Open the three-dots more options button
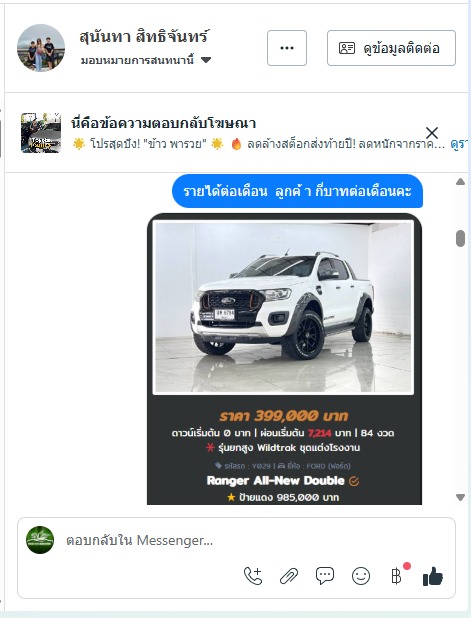The height and width of the screenshot is (618, 471). 287,48
